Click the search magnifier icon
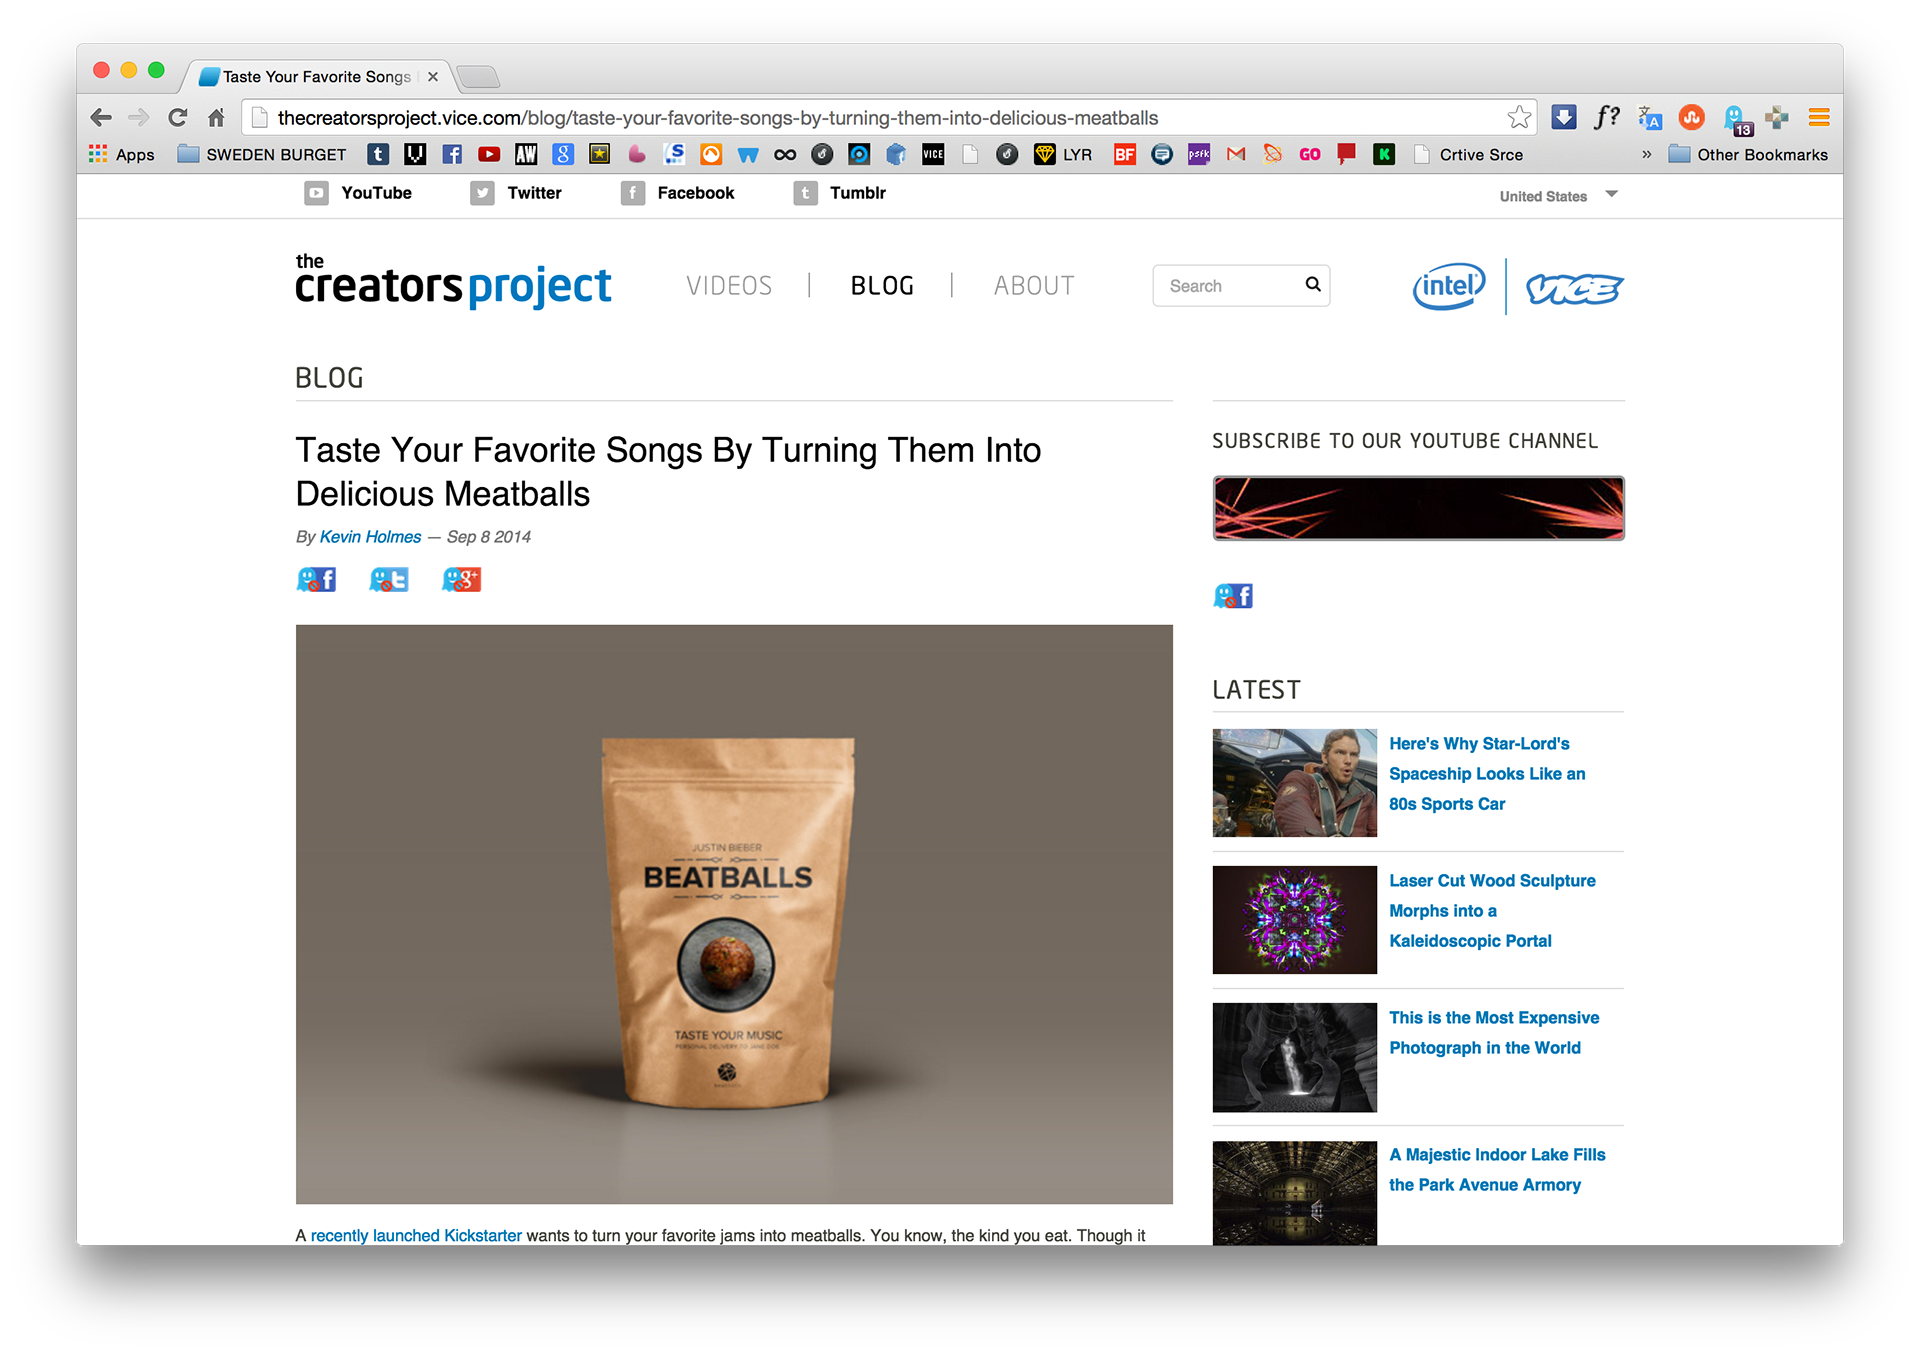 click(x=1313, y=285)
